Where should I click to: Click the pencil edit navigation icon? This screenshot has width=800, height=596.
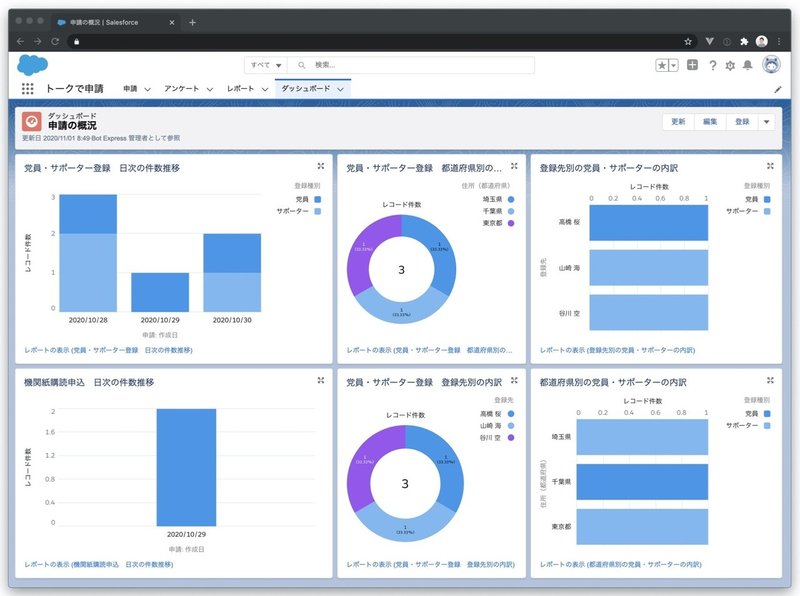778,89
